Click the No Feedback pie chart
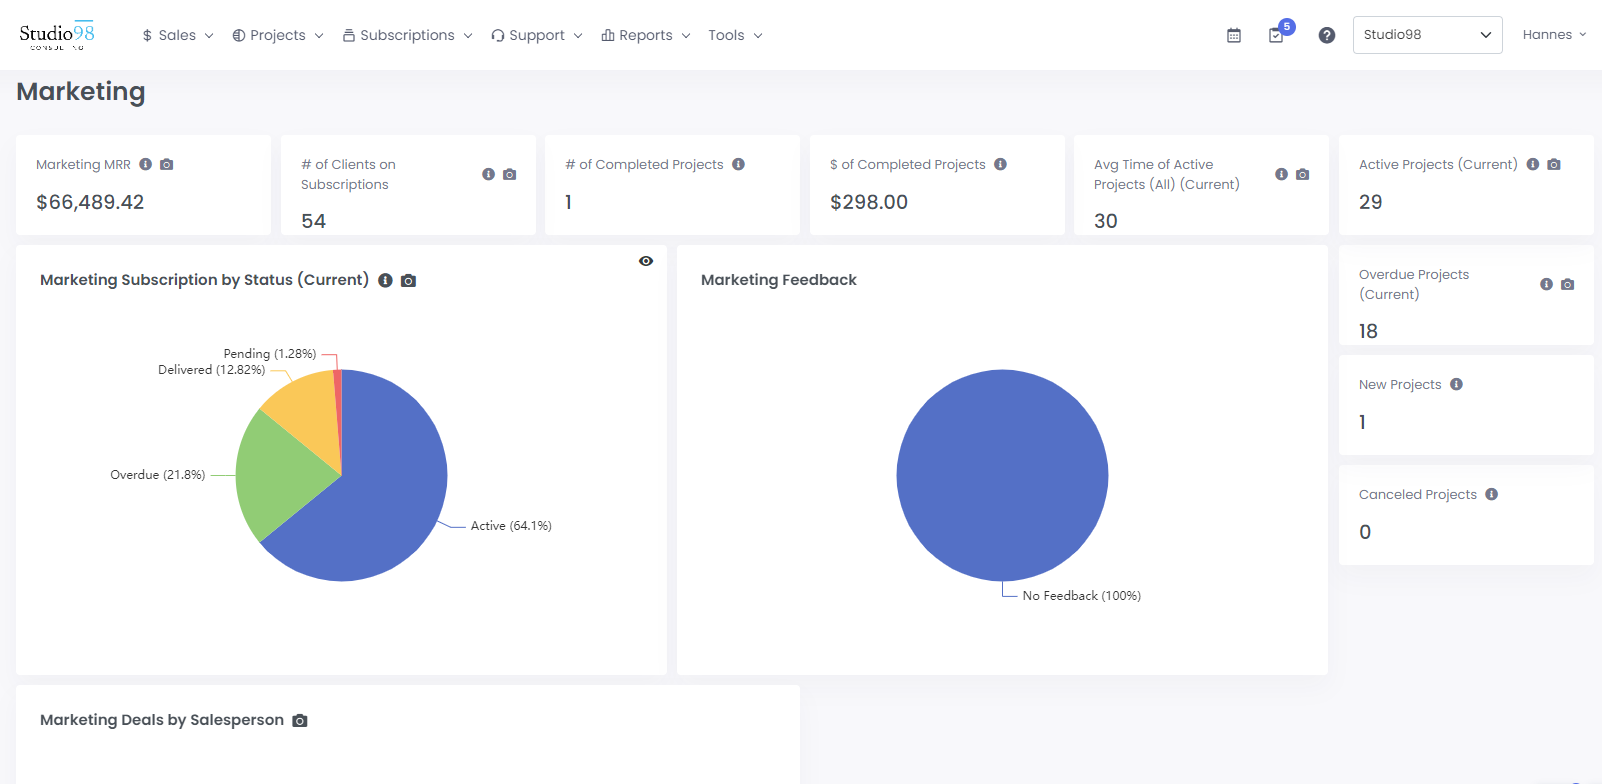The image size is (1602, 784). tap(1002, 475)
